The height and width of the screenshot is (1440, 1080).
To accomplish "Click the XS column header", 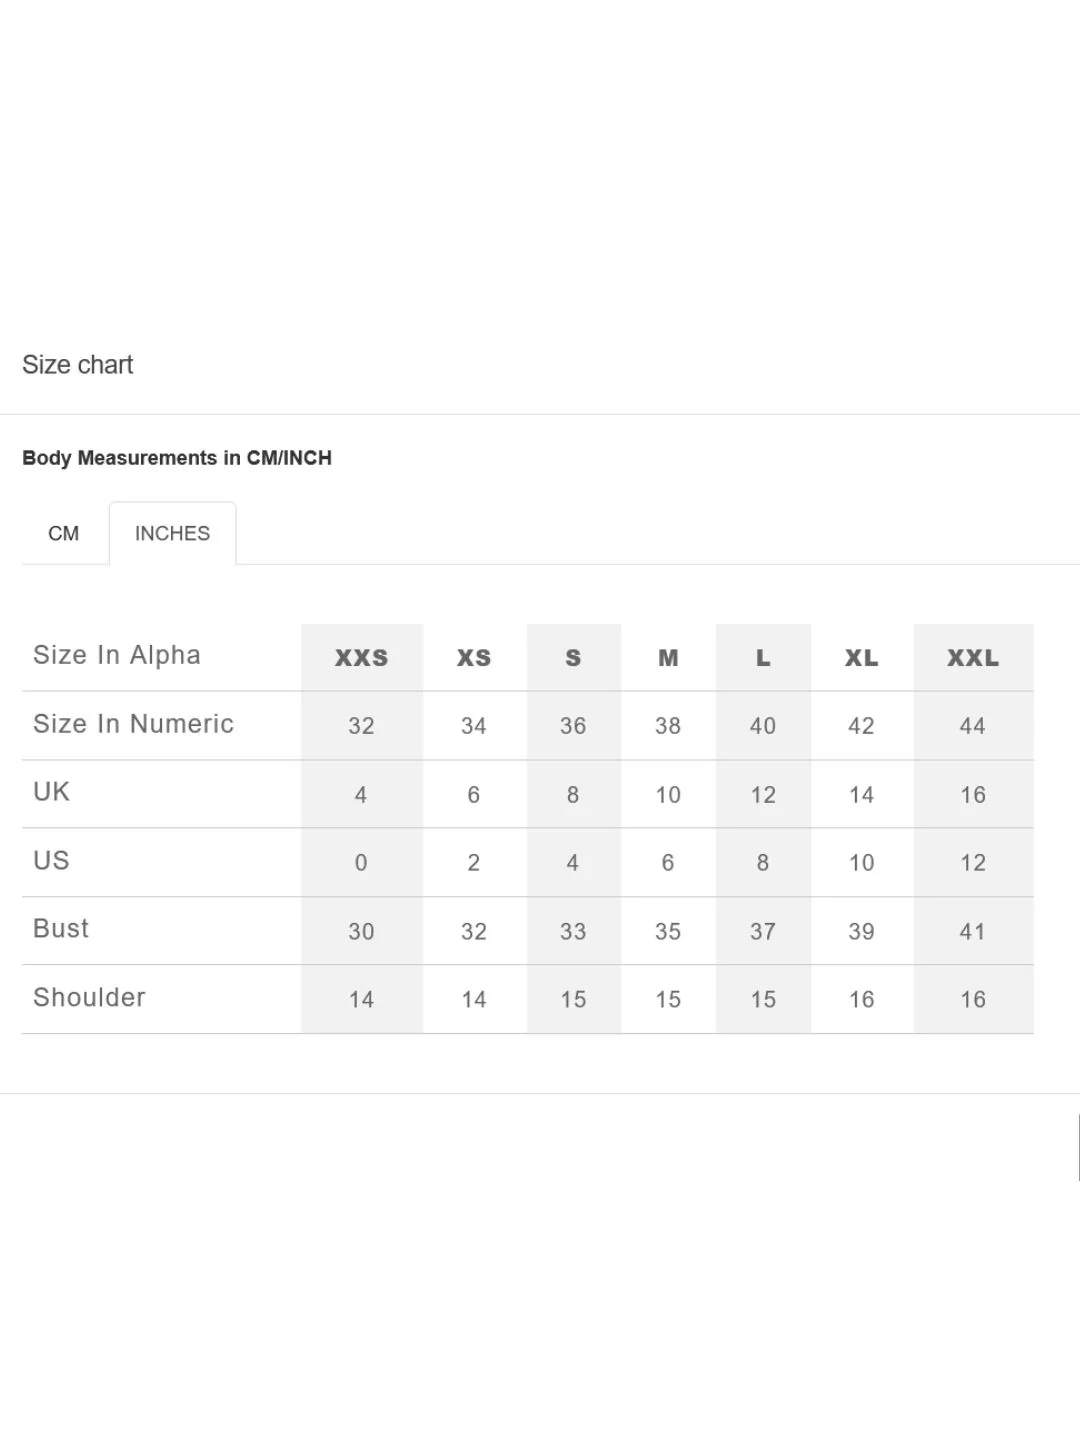I will [473, 658].
